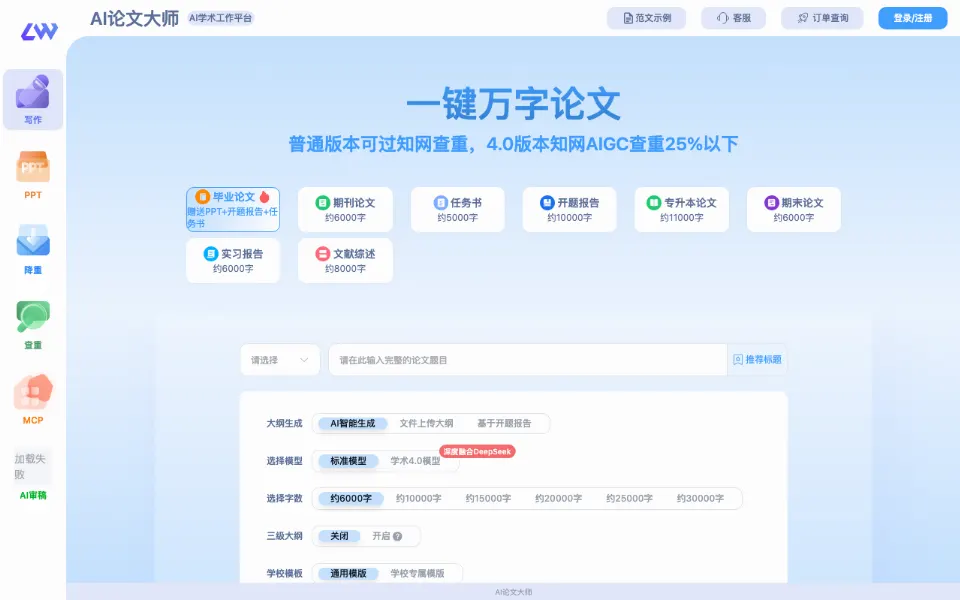Image resolution: width=960 pixels, height=600 pixels.
Task: Select the 期末论文 card
Action: (793, 209)
